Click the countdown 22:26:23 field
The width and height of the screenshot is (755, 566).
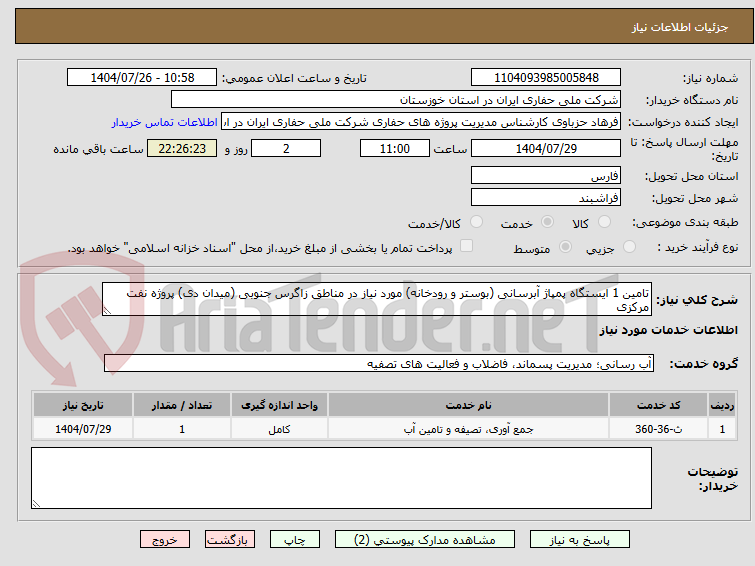[182, 148]
